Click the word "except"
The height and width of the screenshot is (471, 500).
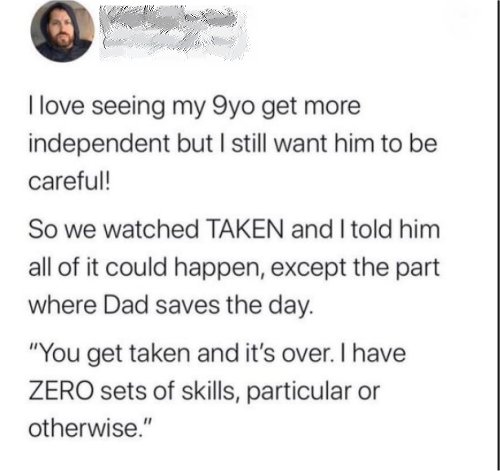tap(308, 269)
